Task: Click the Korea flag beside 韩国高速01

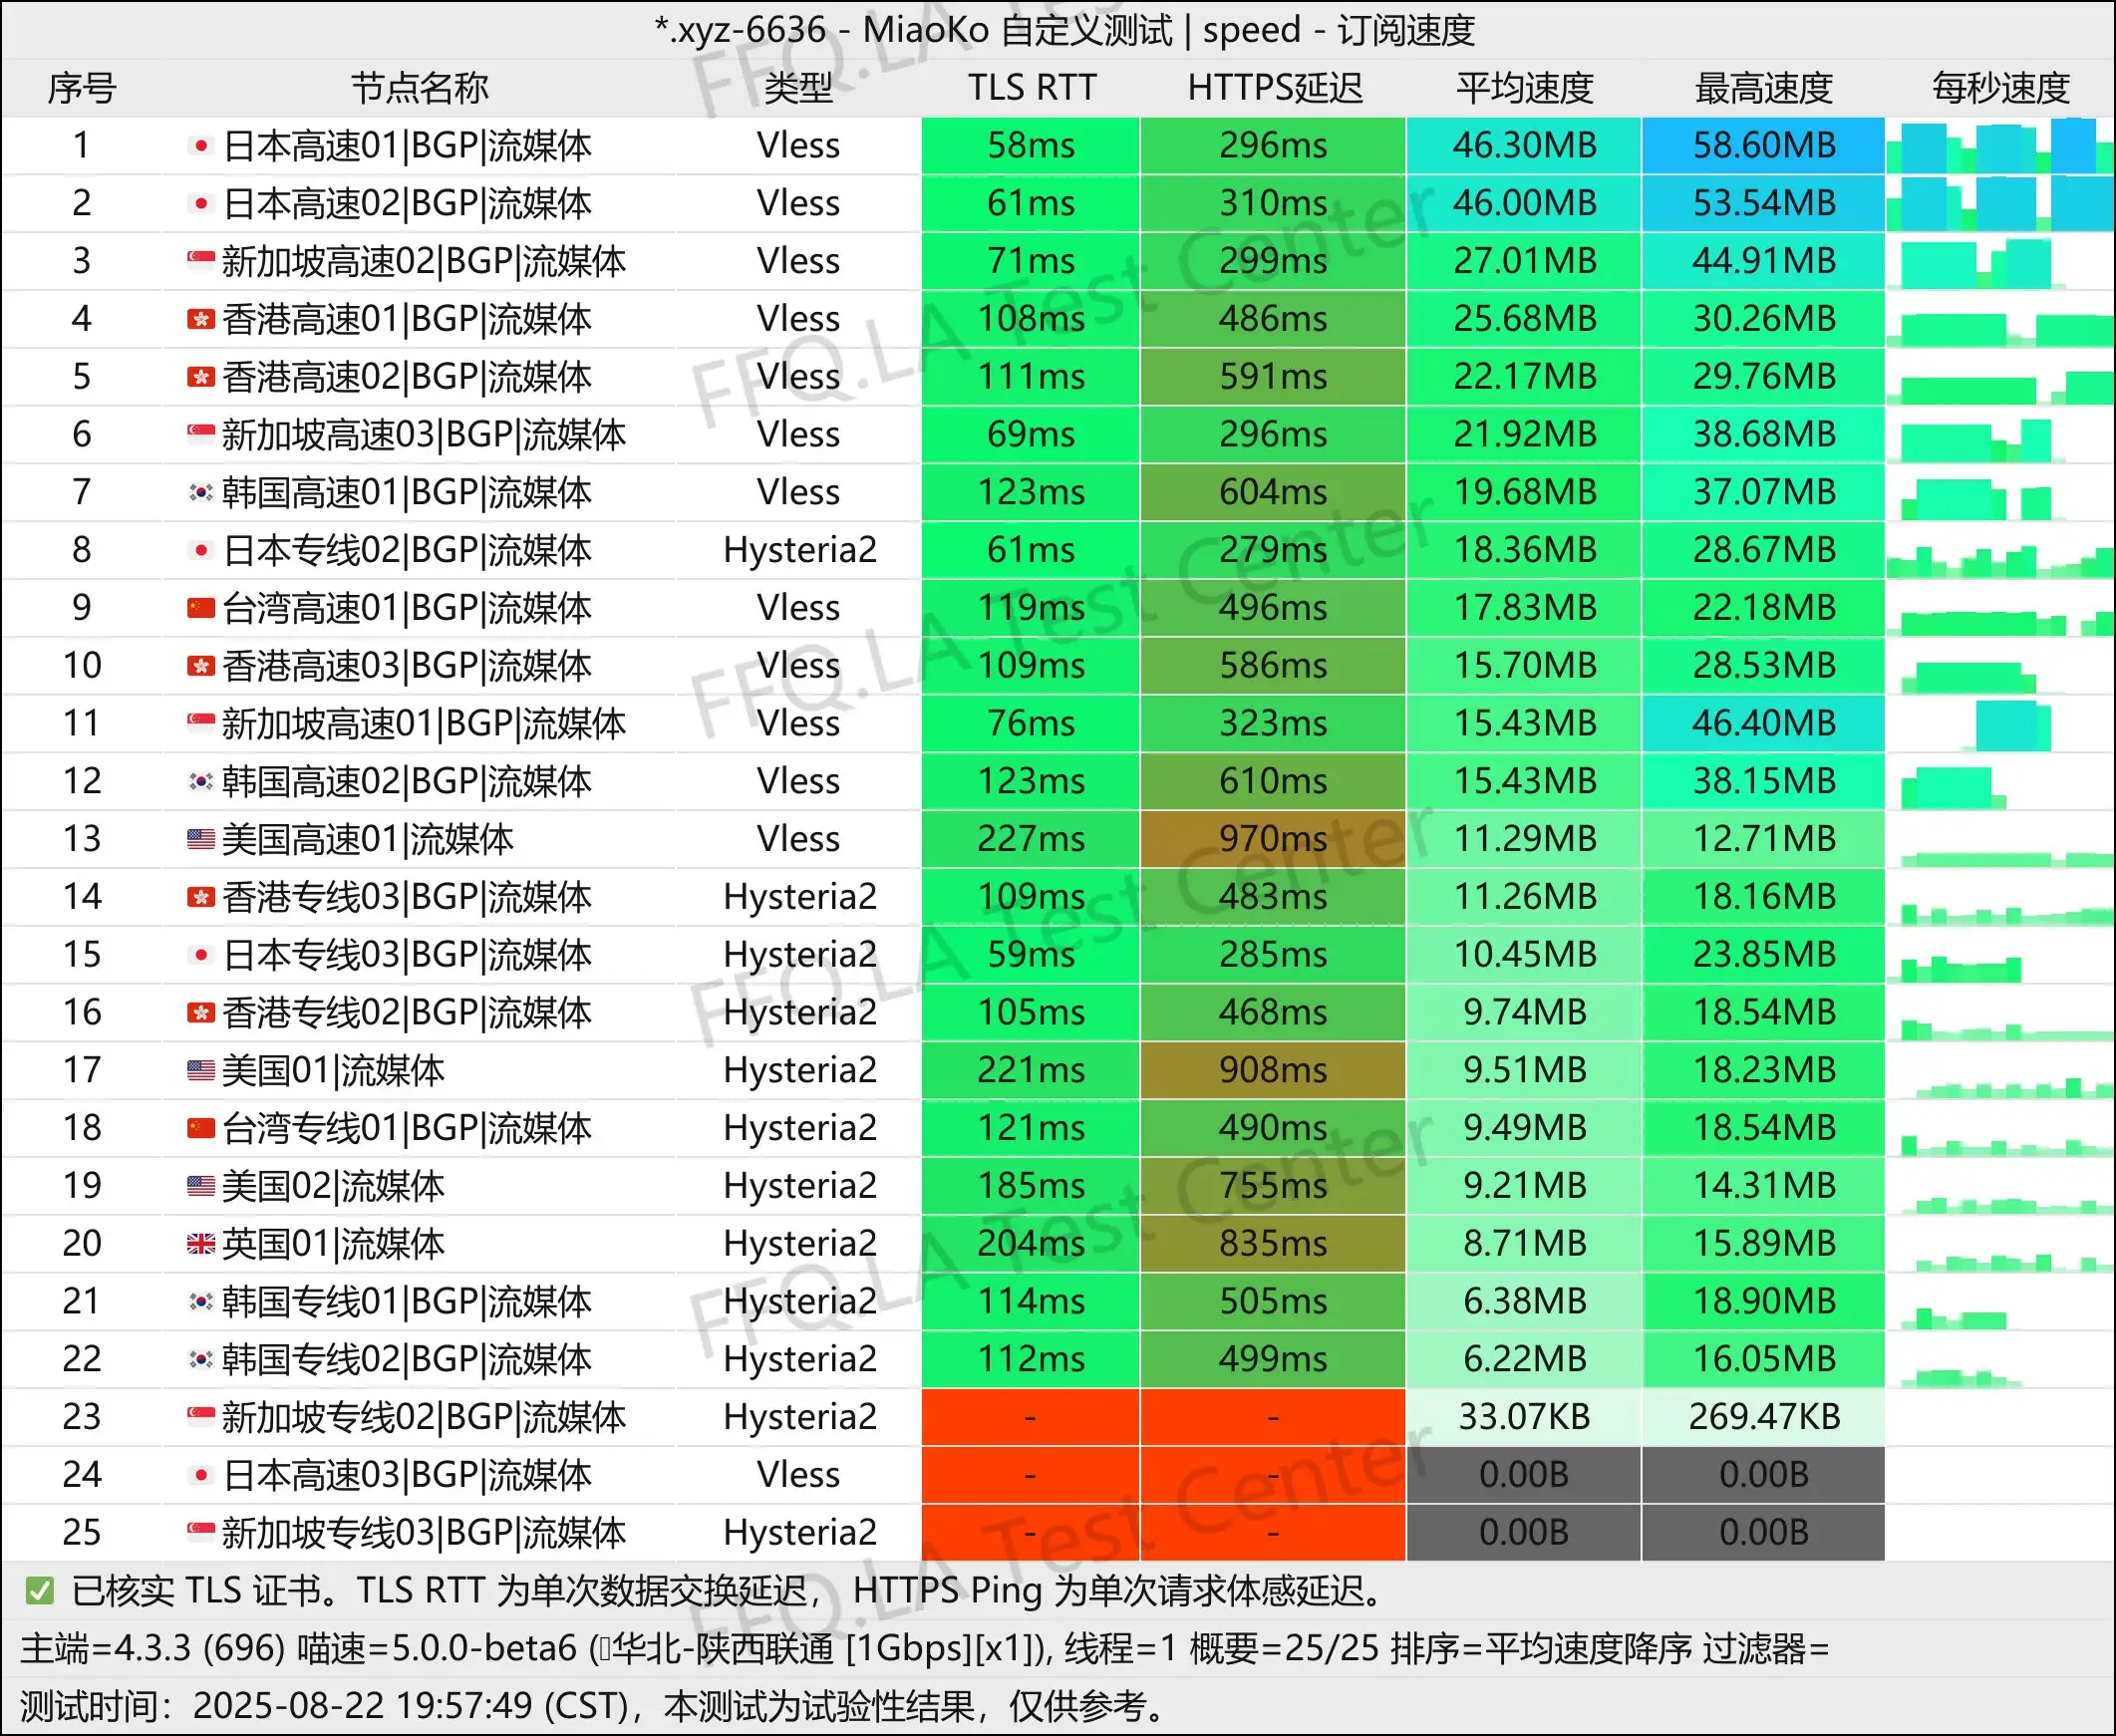Action: pyautogui.click(x=201, y=493)
